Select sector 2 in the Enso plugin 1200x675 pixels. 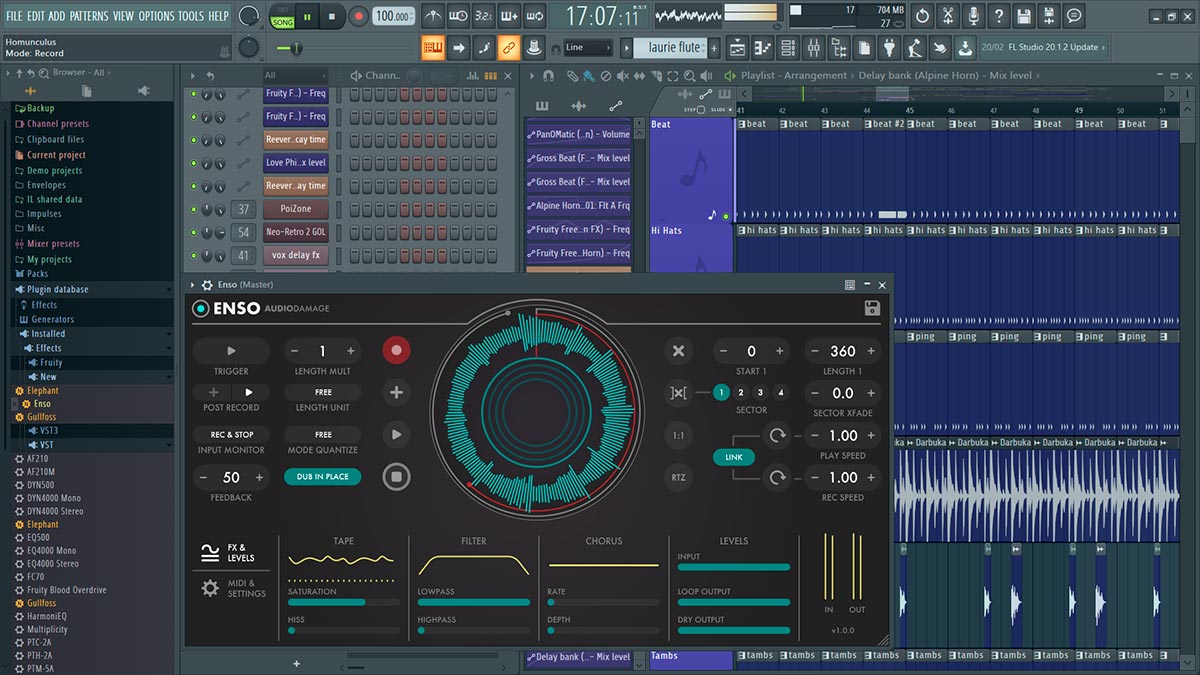pyautogui.click(x=741, y=393)
